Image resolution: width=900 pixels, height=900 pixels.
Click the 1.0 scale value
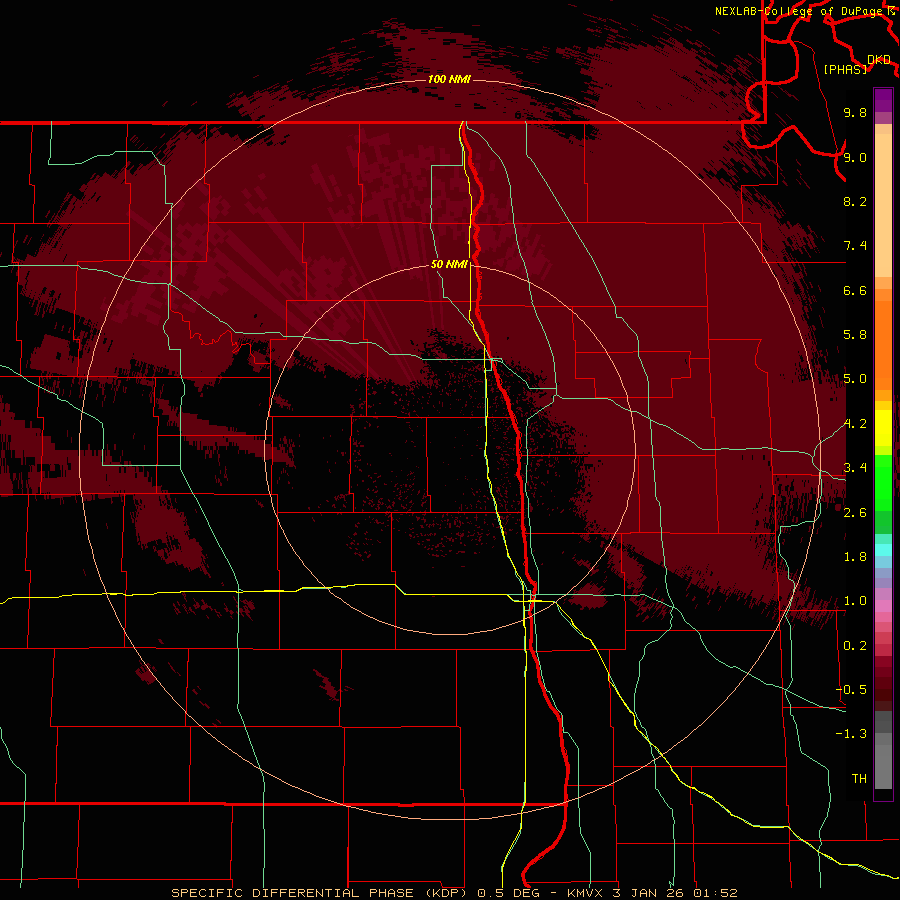click(x=855, y=601)
